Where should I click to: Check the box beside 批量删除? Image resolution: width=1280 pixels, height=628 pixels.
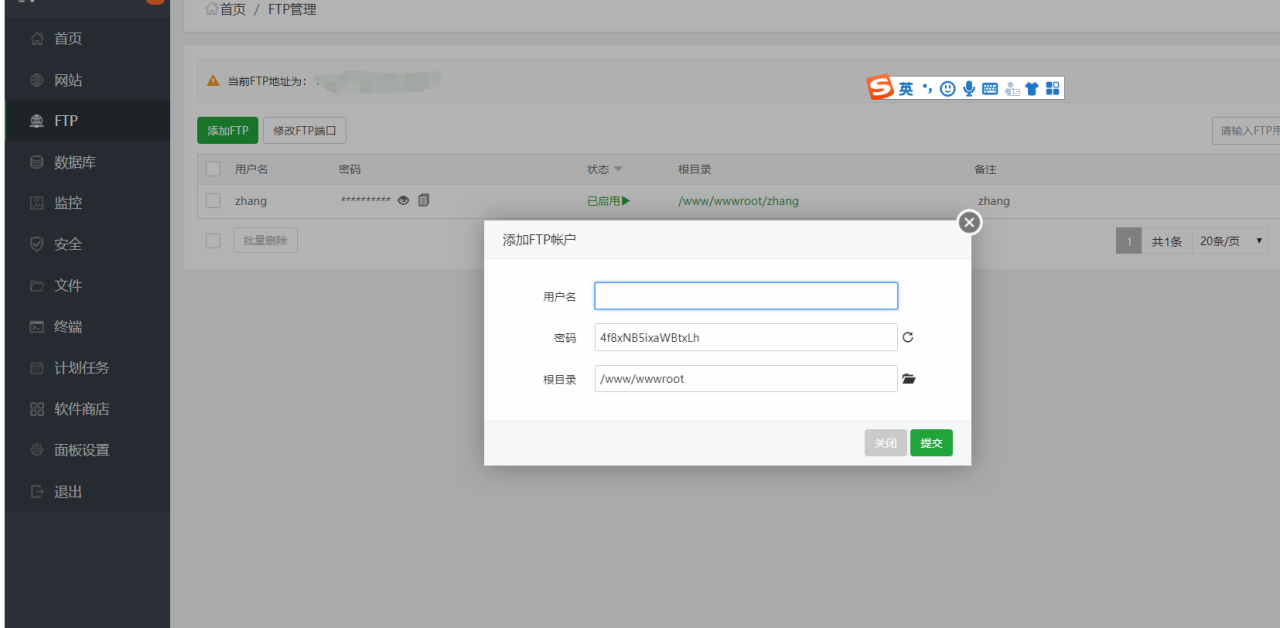pyautogui.click(x=213, y=241)
